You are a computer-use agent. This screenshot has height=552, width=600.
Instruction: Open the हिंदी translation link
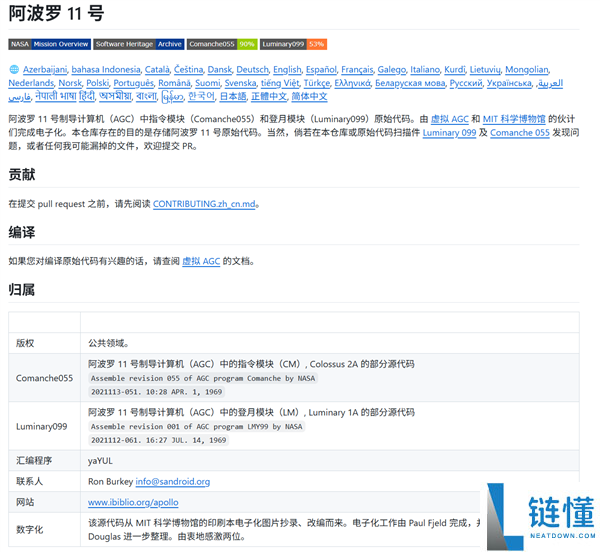87,96
